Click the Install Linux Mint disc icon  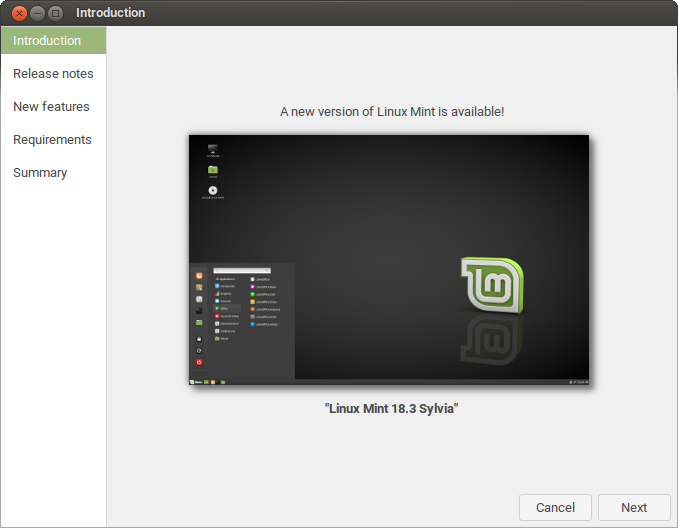tap(213, 191)
